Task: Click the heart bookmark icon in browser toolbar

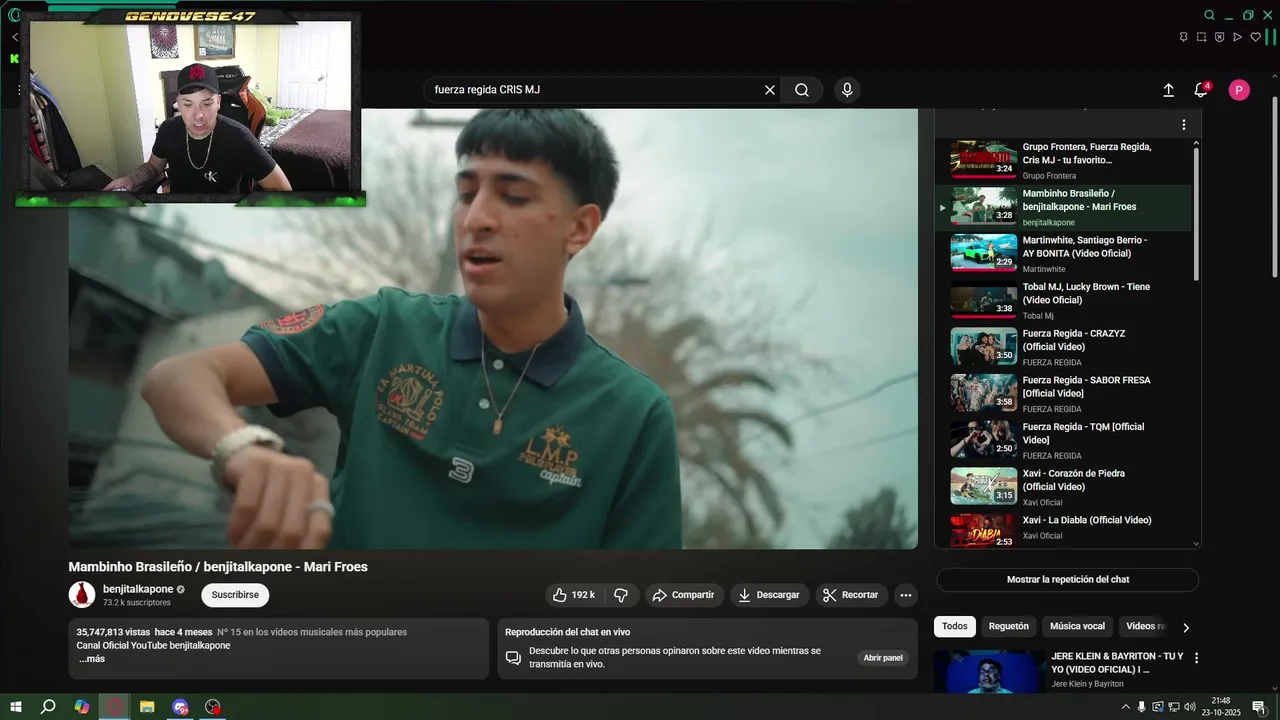Action: [1256, 37]
